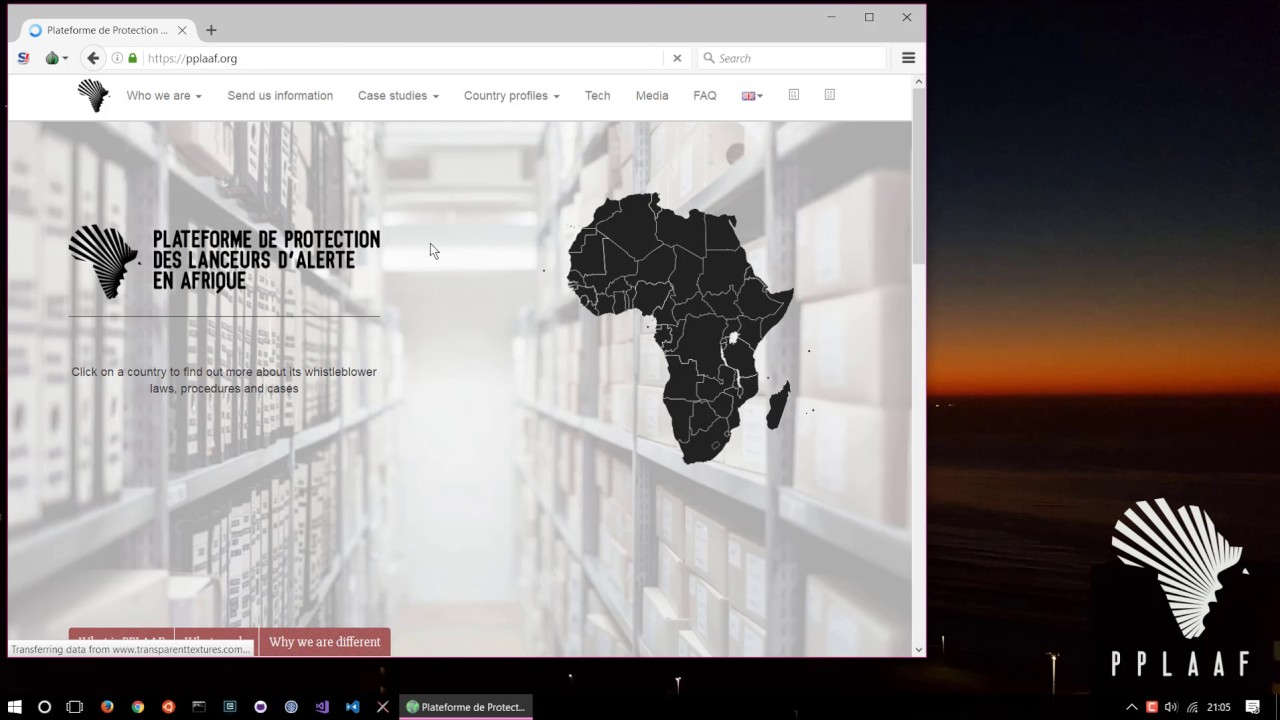Click the Cortana circle icon in taskbar

[x=44, y=707]
